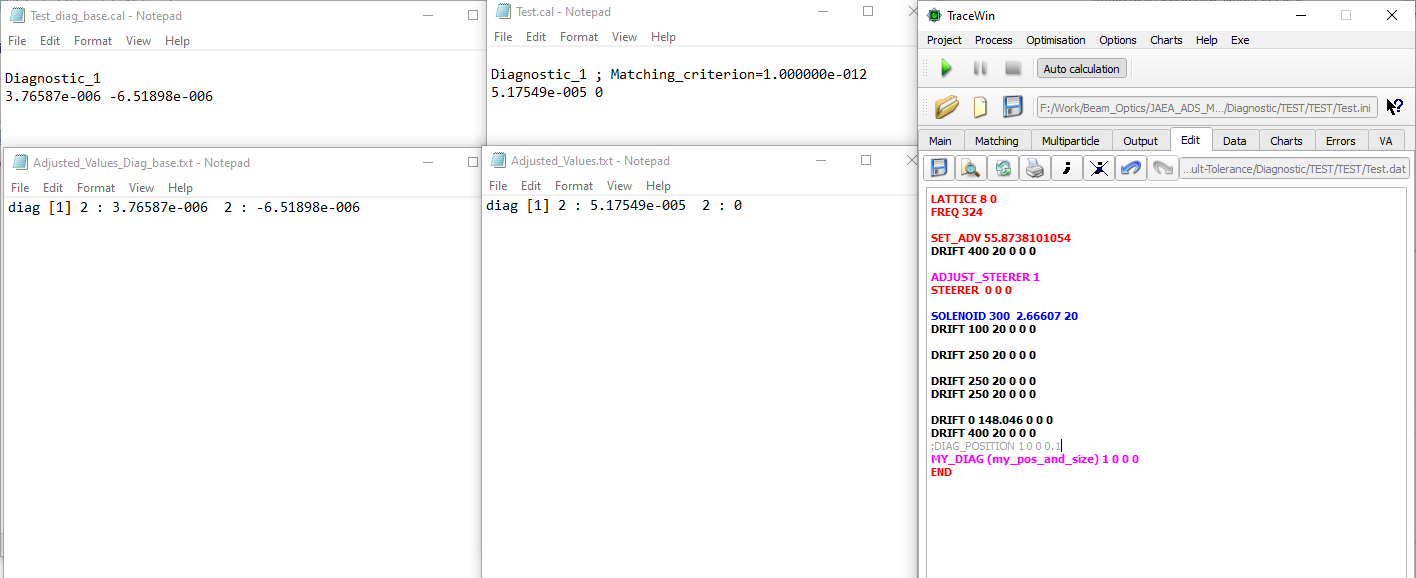Save project using floppy icon beside path
The height and width of the screenshot is (578, 1416).
1013,107
